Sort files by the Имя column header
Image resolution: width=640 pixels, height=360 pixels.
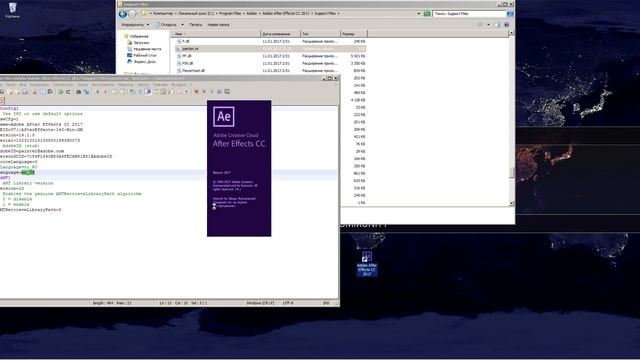215,34
